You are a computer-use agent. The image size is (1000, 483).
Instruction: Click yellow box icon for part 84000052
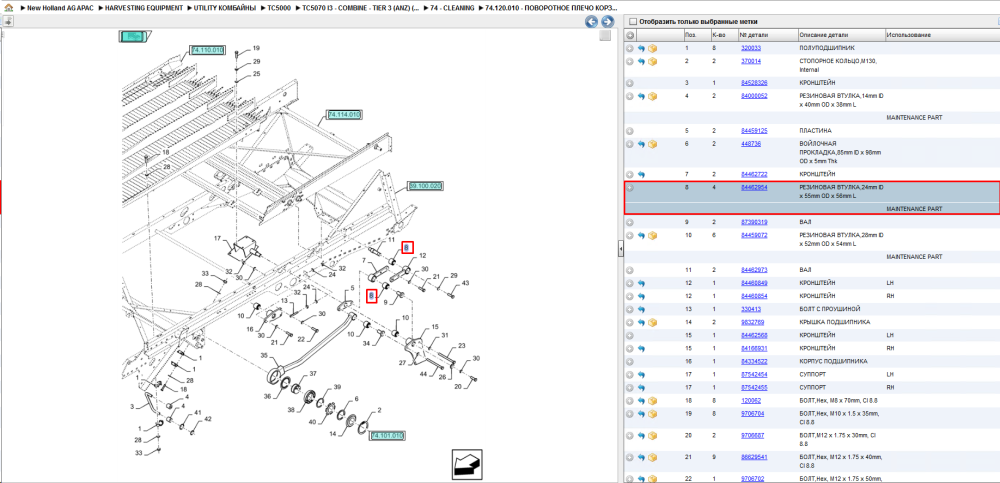(x=652, y=96)
